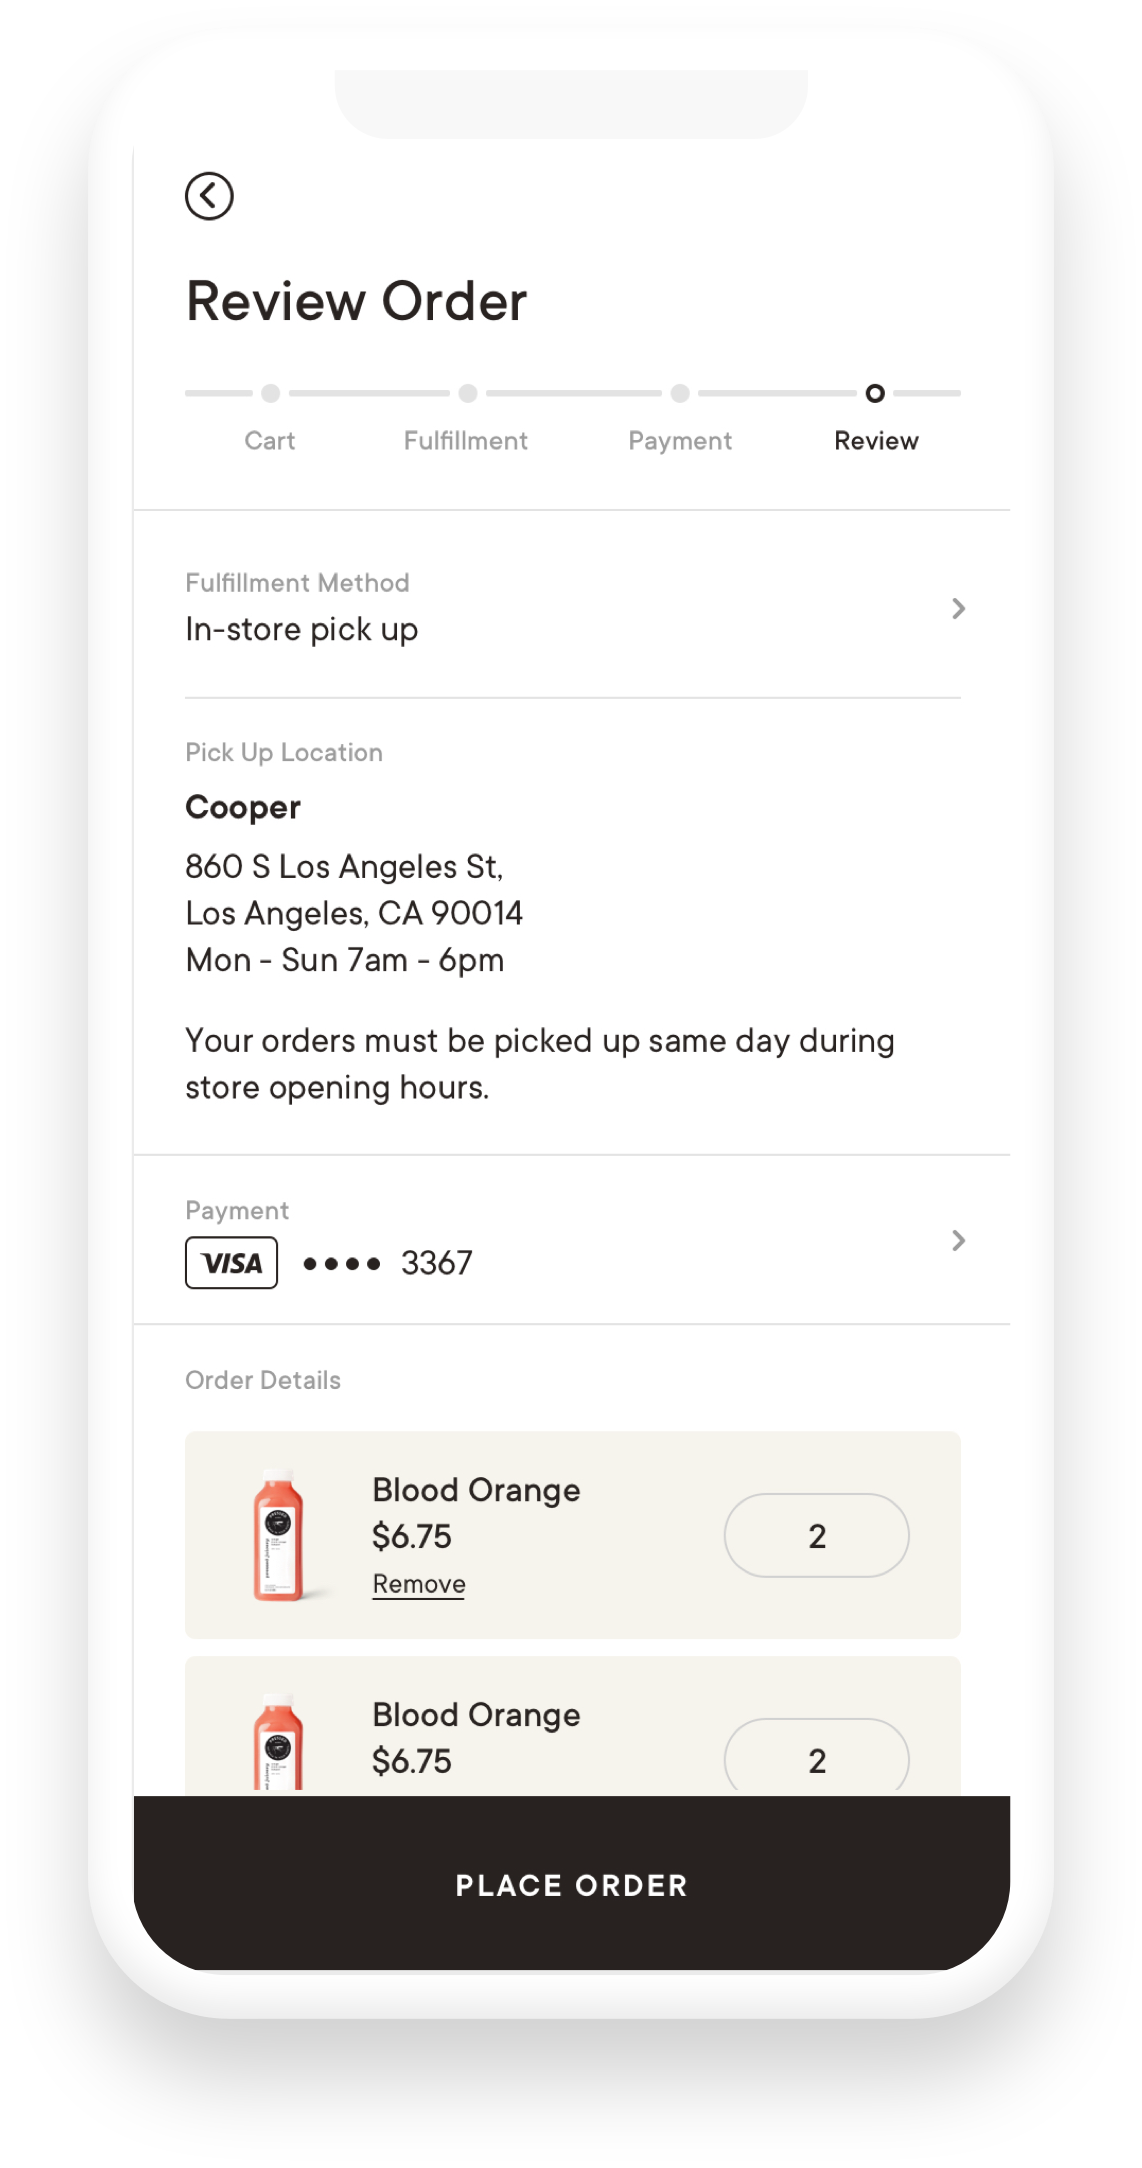Expand Fulfillment Method chevron arrow
The height and width of the screenshot is (2168, 1142).
pyautogui.click(x=958, y=608)
